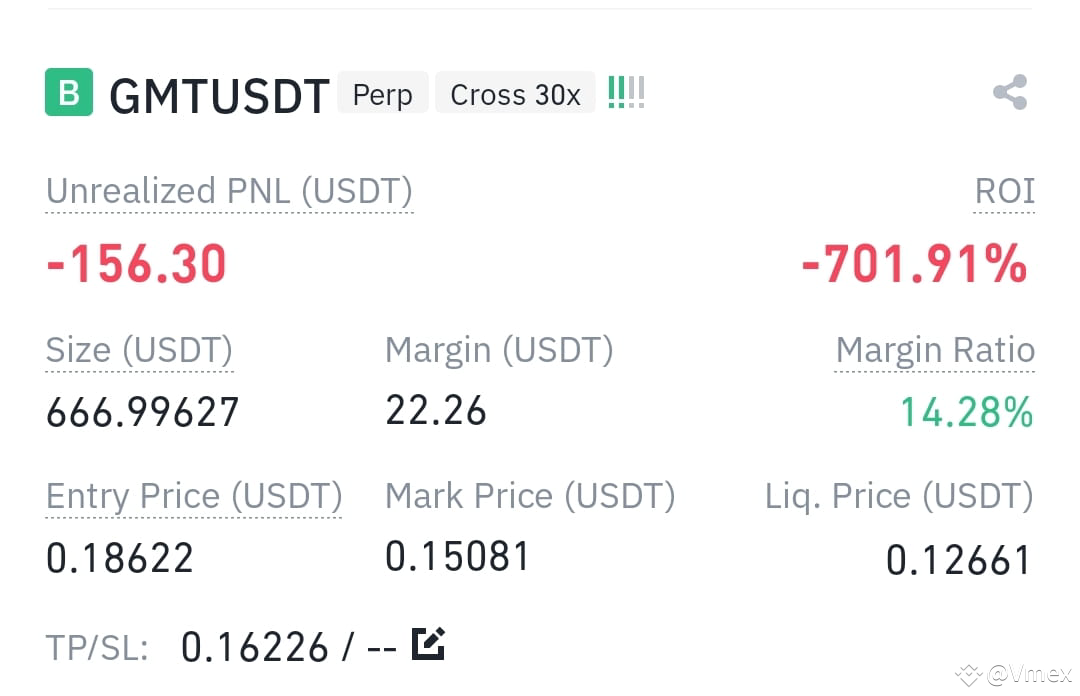Tap the Entry Price (USDT) label
The image size is (1080, 696).
pyautogui.click(x=194, y=496)
